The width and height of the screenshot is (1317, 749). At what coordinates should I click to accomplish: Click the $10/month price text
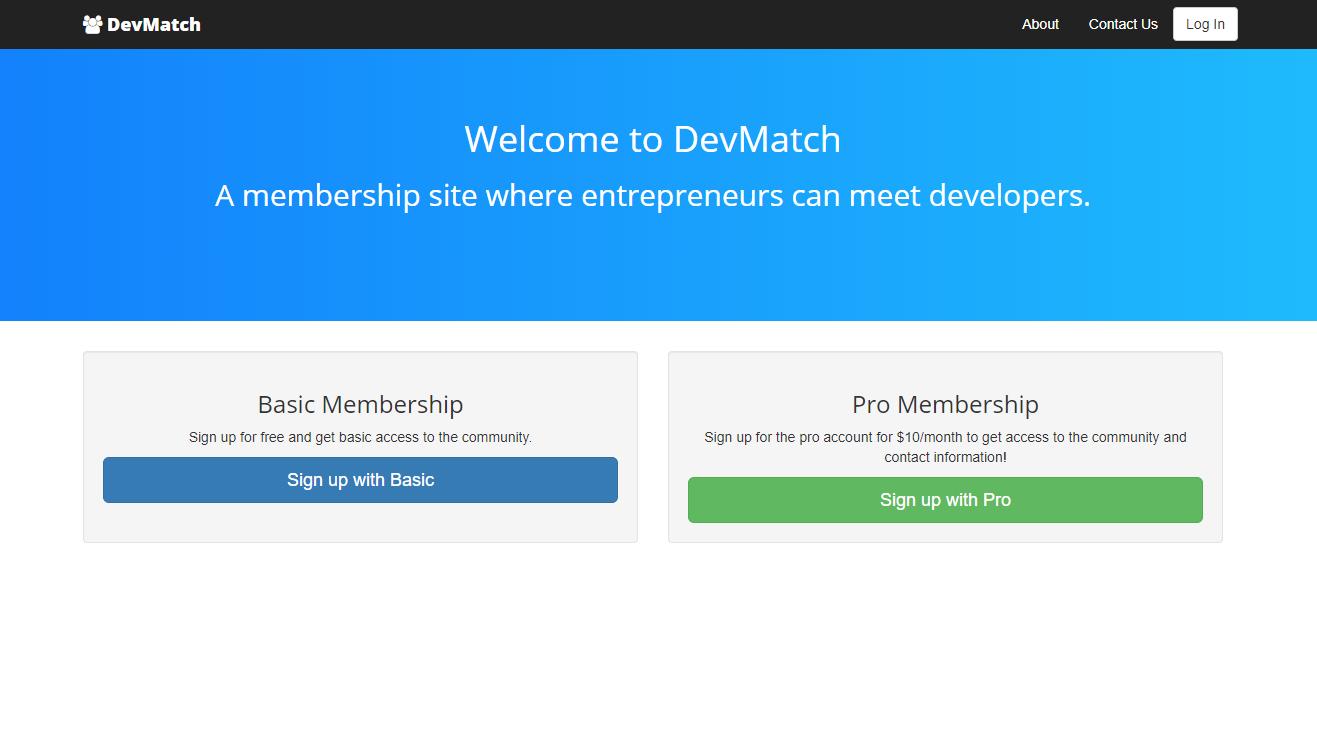tap(929, 437)
